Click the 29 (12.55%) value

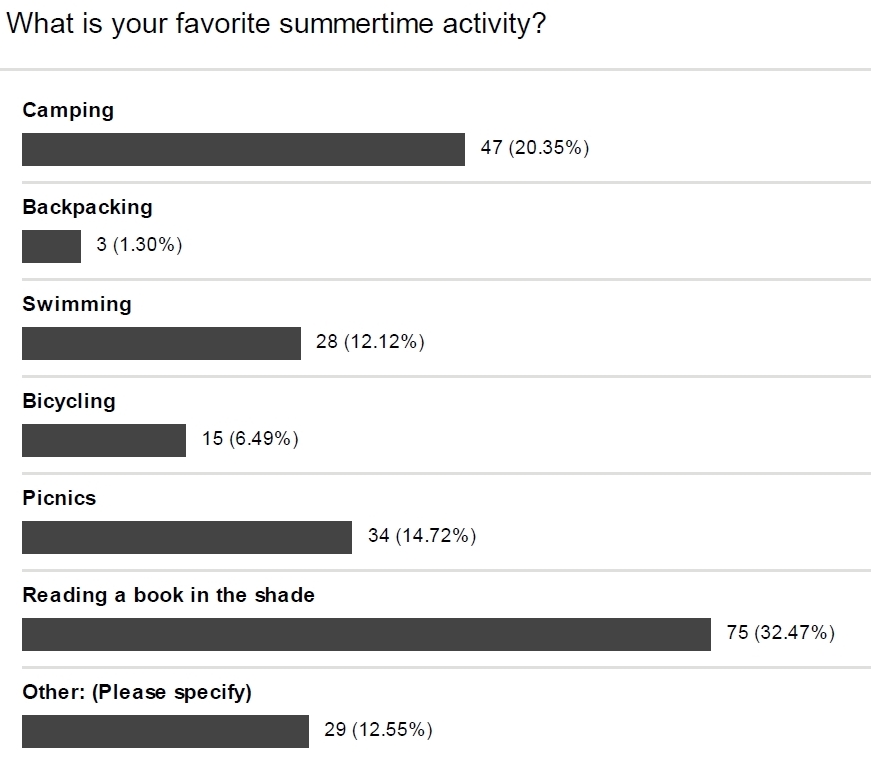[378, 730]
